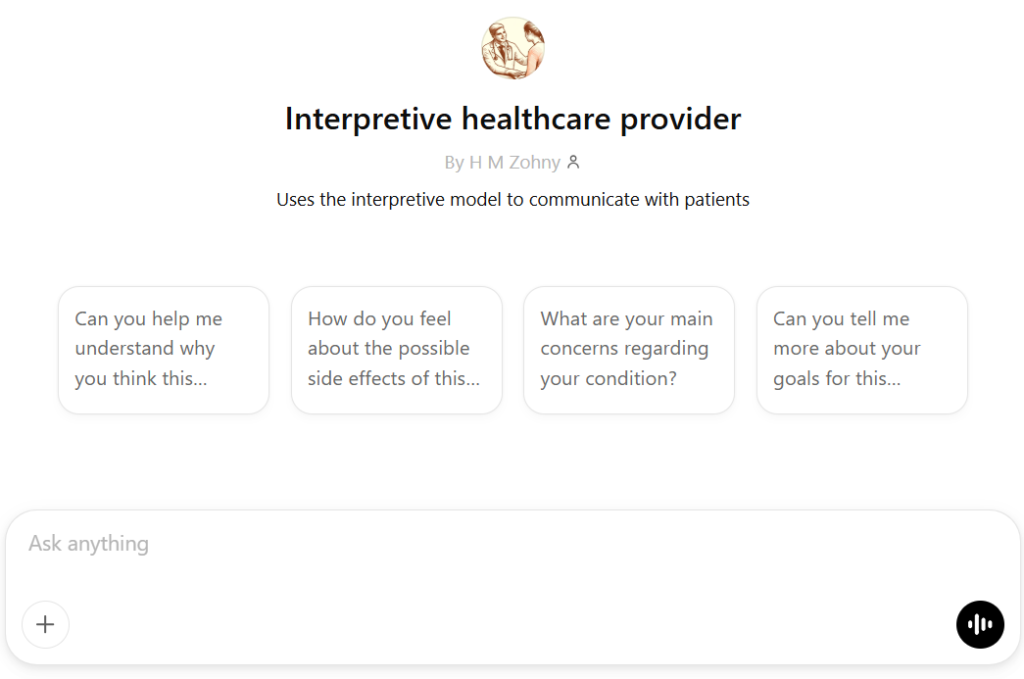Click the word "Zohny" in the author line

click(x=534, y=162)
